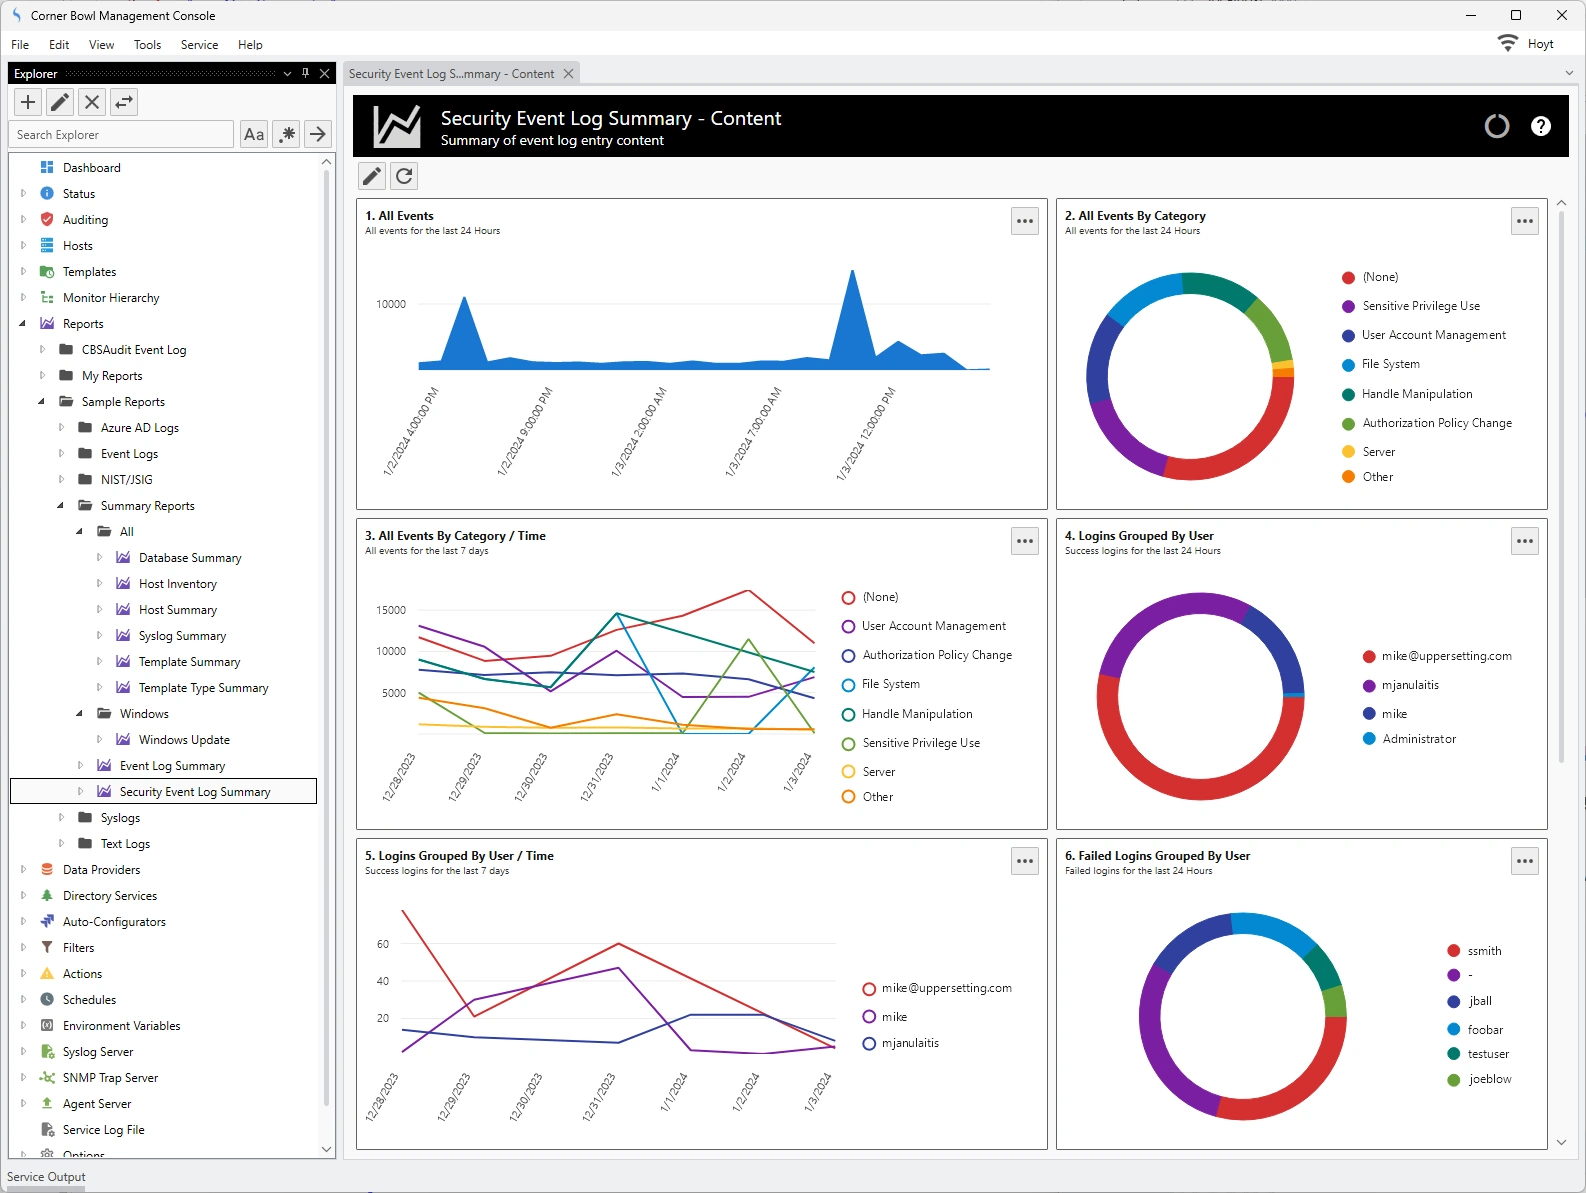Image resolution: width=1586 pixels, height=1193 pixels.
Task: Toggle wildcard asterisk search option
Action: coord(287,134)
